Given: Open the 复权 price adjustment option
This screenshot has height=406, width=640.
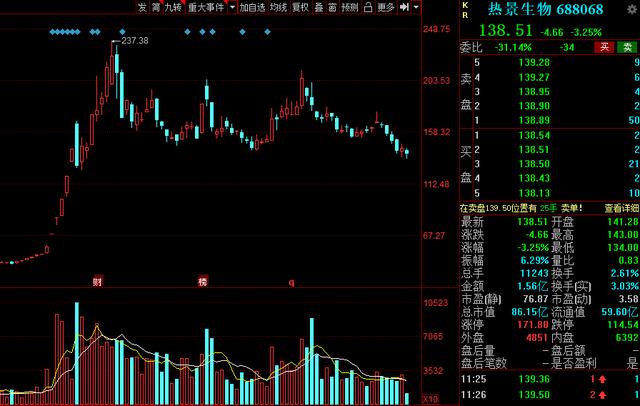Looking at the screenshot, I should [x=300, y=7].
